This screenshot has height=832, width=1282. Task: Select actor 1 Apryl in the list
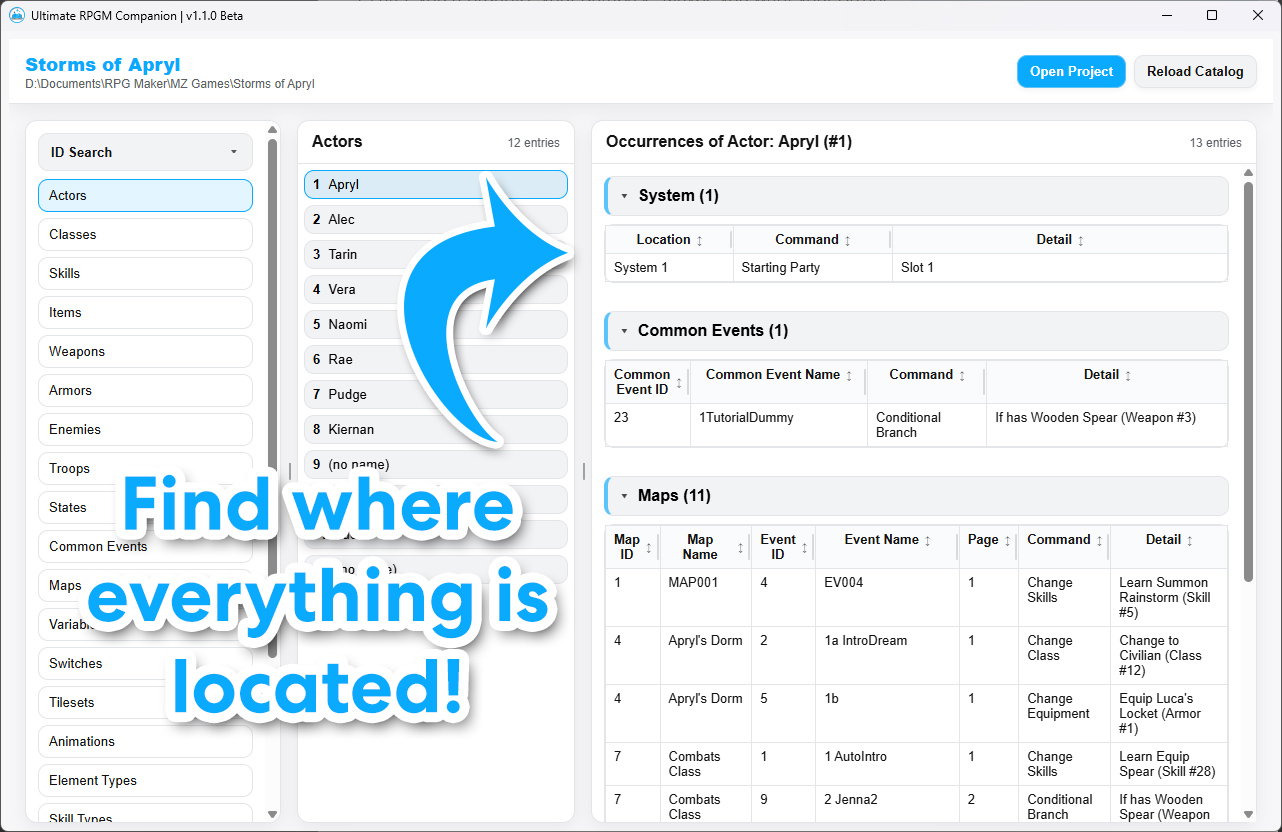pyautogui.click(x=436, y=185)
